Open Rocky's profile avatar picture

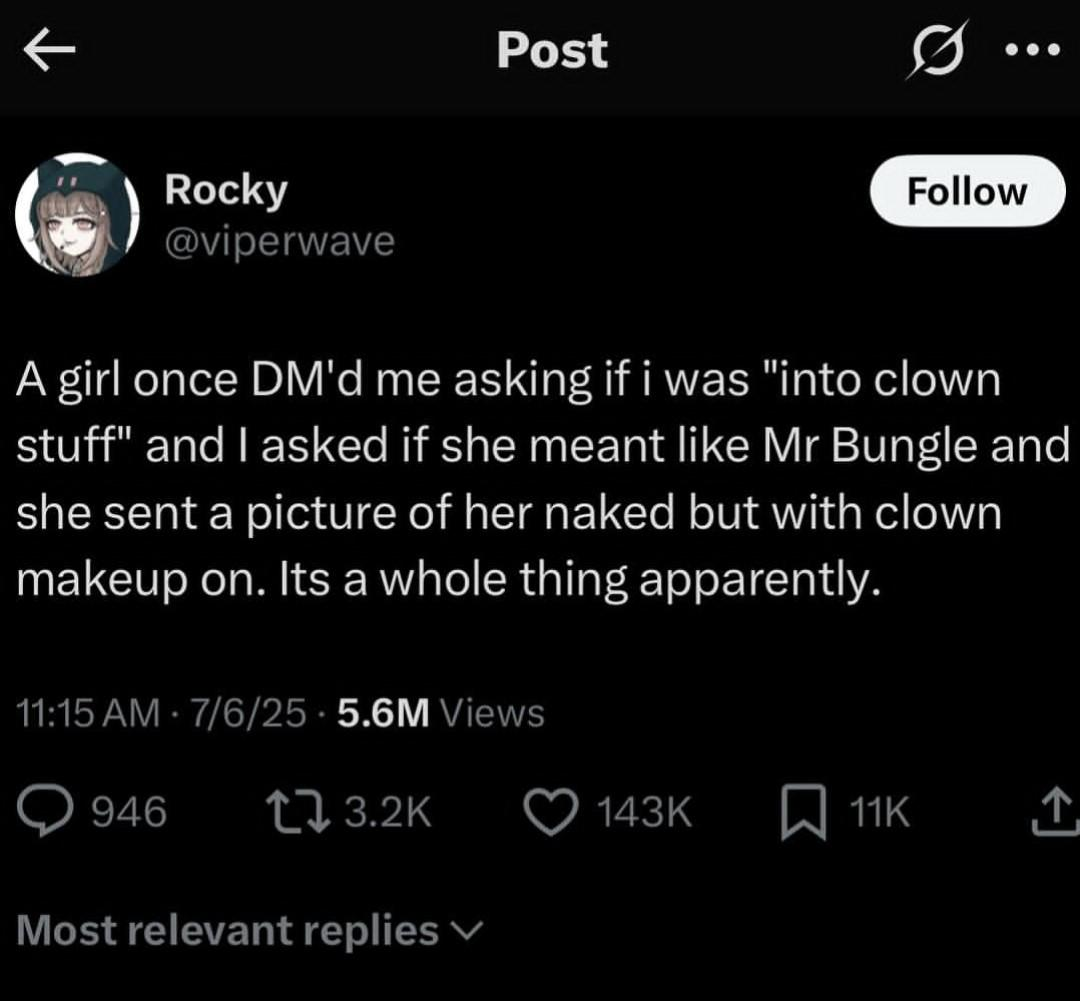[x=77, y=215]
